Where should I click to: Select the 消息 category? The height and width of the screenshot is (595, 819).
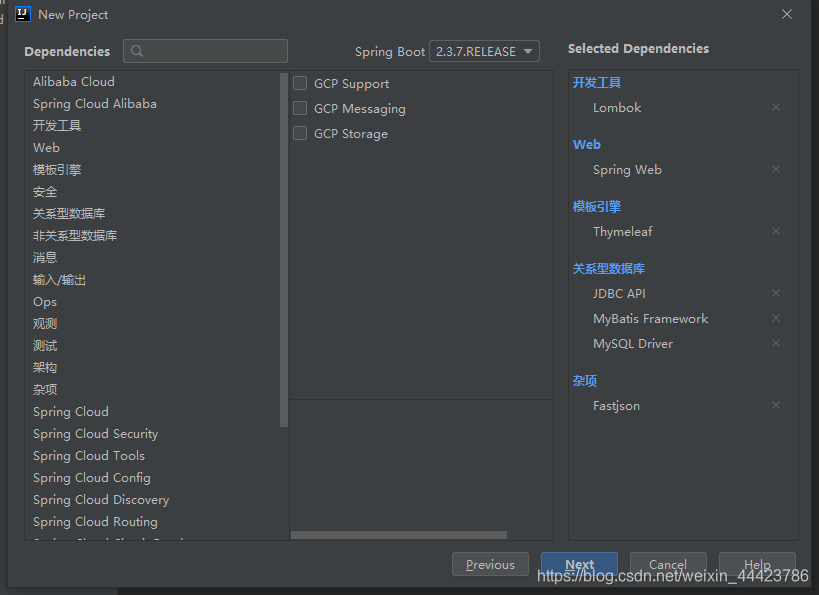click(45, 258)
